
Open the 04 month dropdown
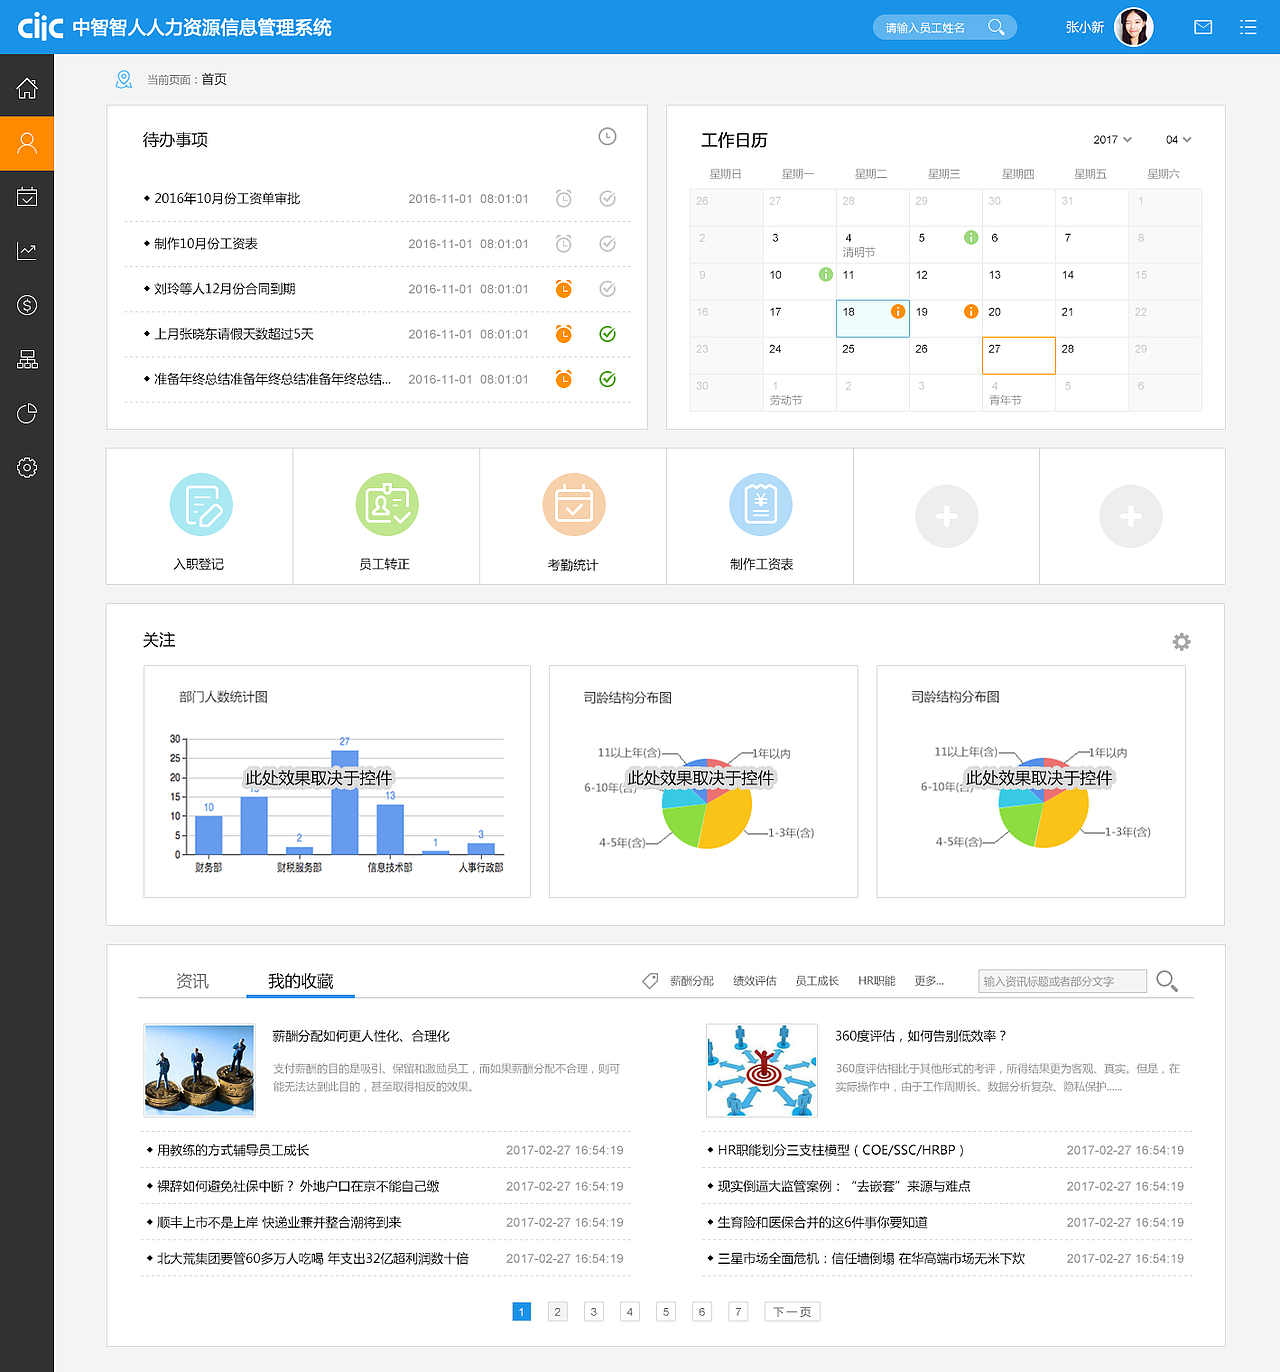click(1176, 140)
